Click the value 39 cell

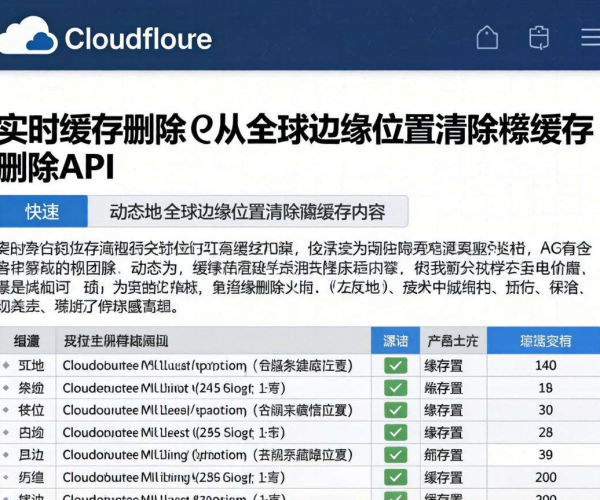point(545,455)
